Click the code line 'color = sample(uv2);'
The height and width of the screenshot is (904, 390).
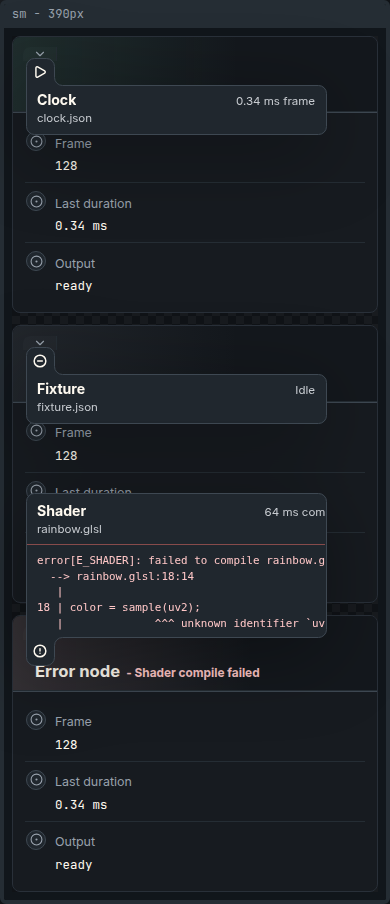(x=135, y=607)
